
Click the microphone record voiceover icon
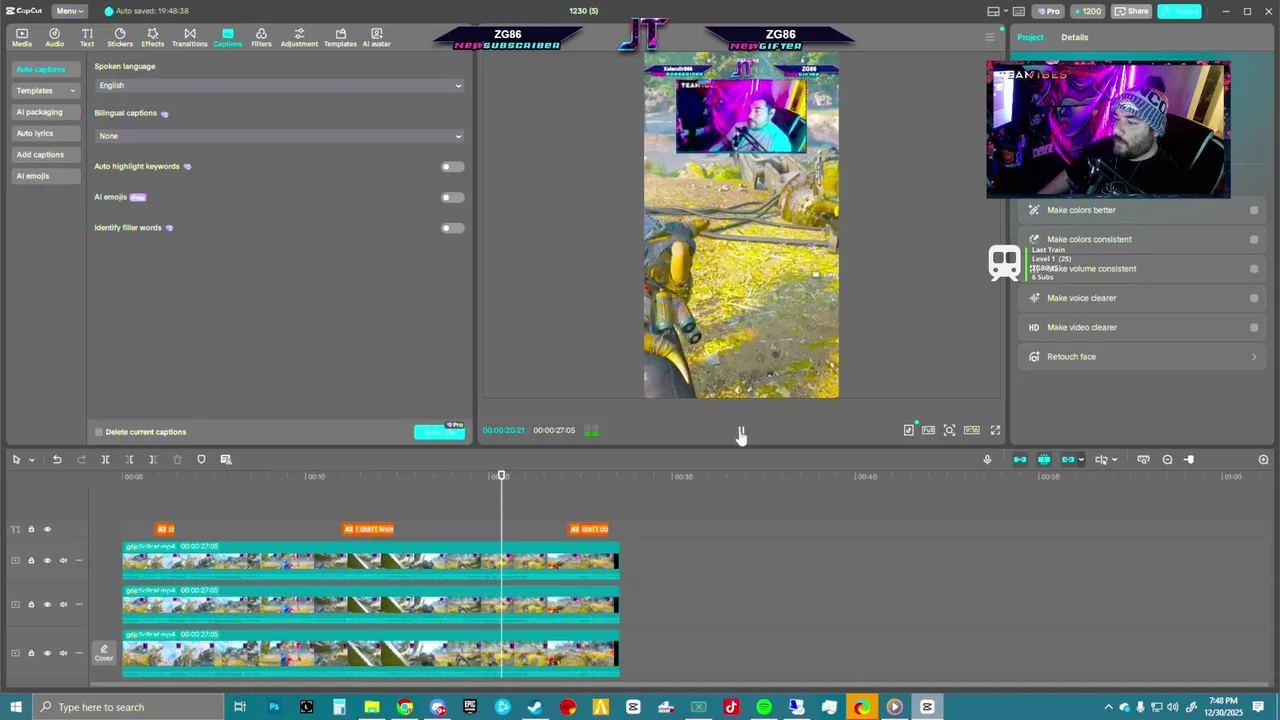(987, 459)
